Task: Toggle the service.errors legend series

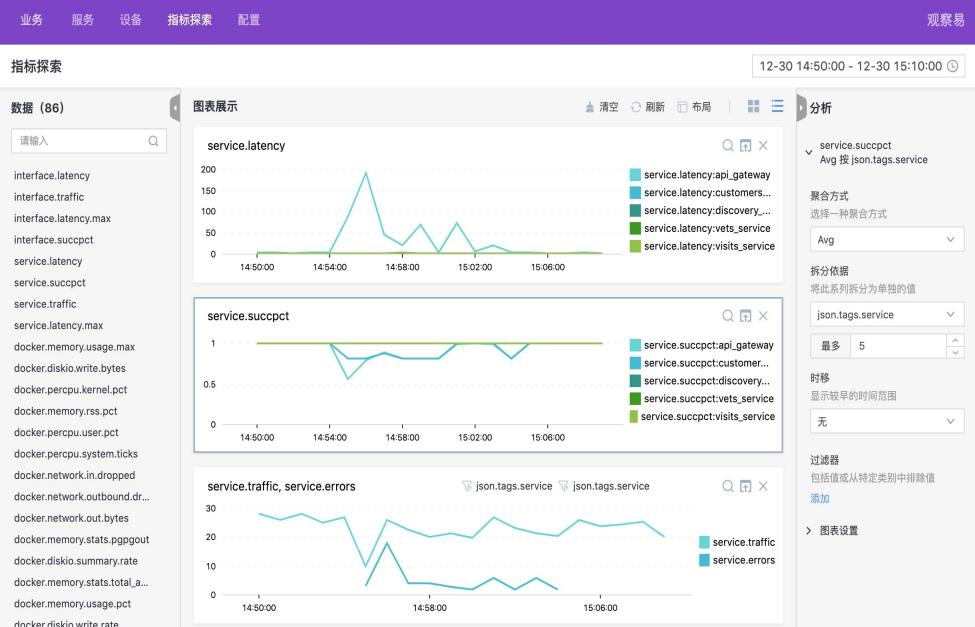Action: point(737,560)
